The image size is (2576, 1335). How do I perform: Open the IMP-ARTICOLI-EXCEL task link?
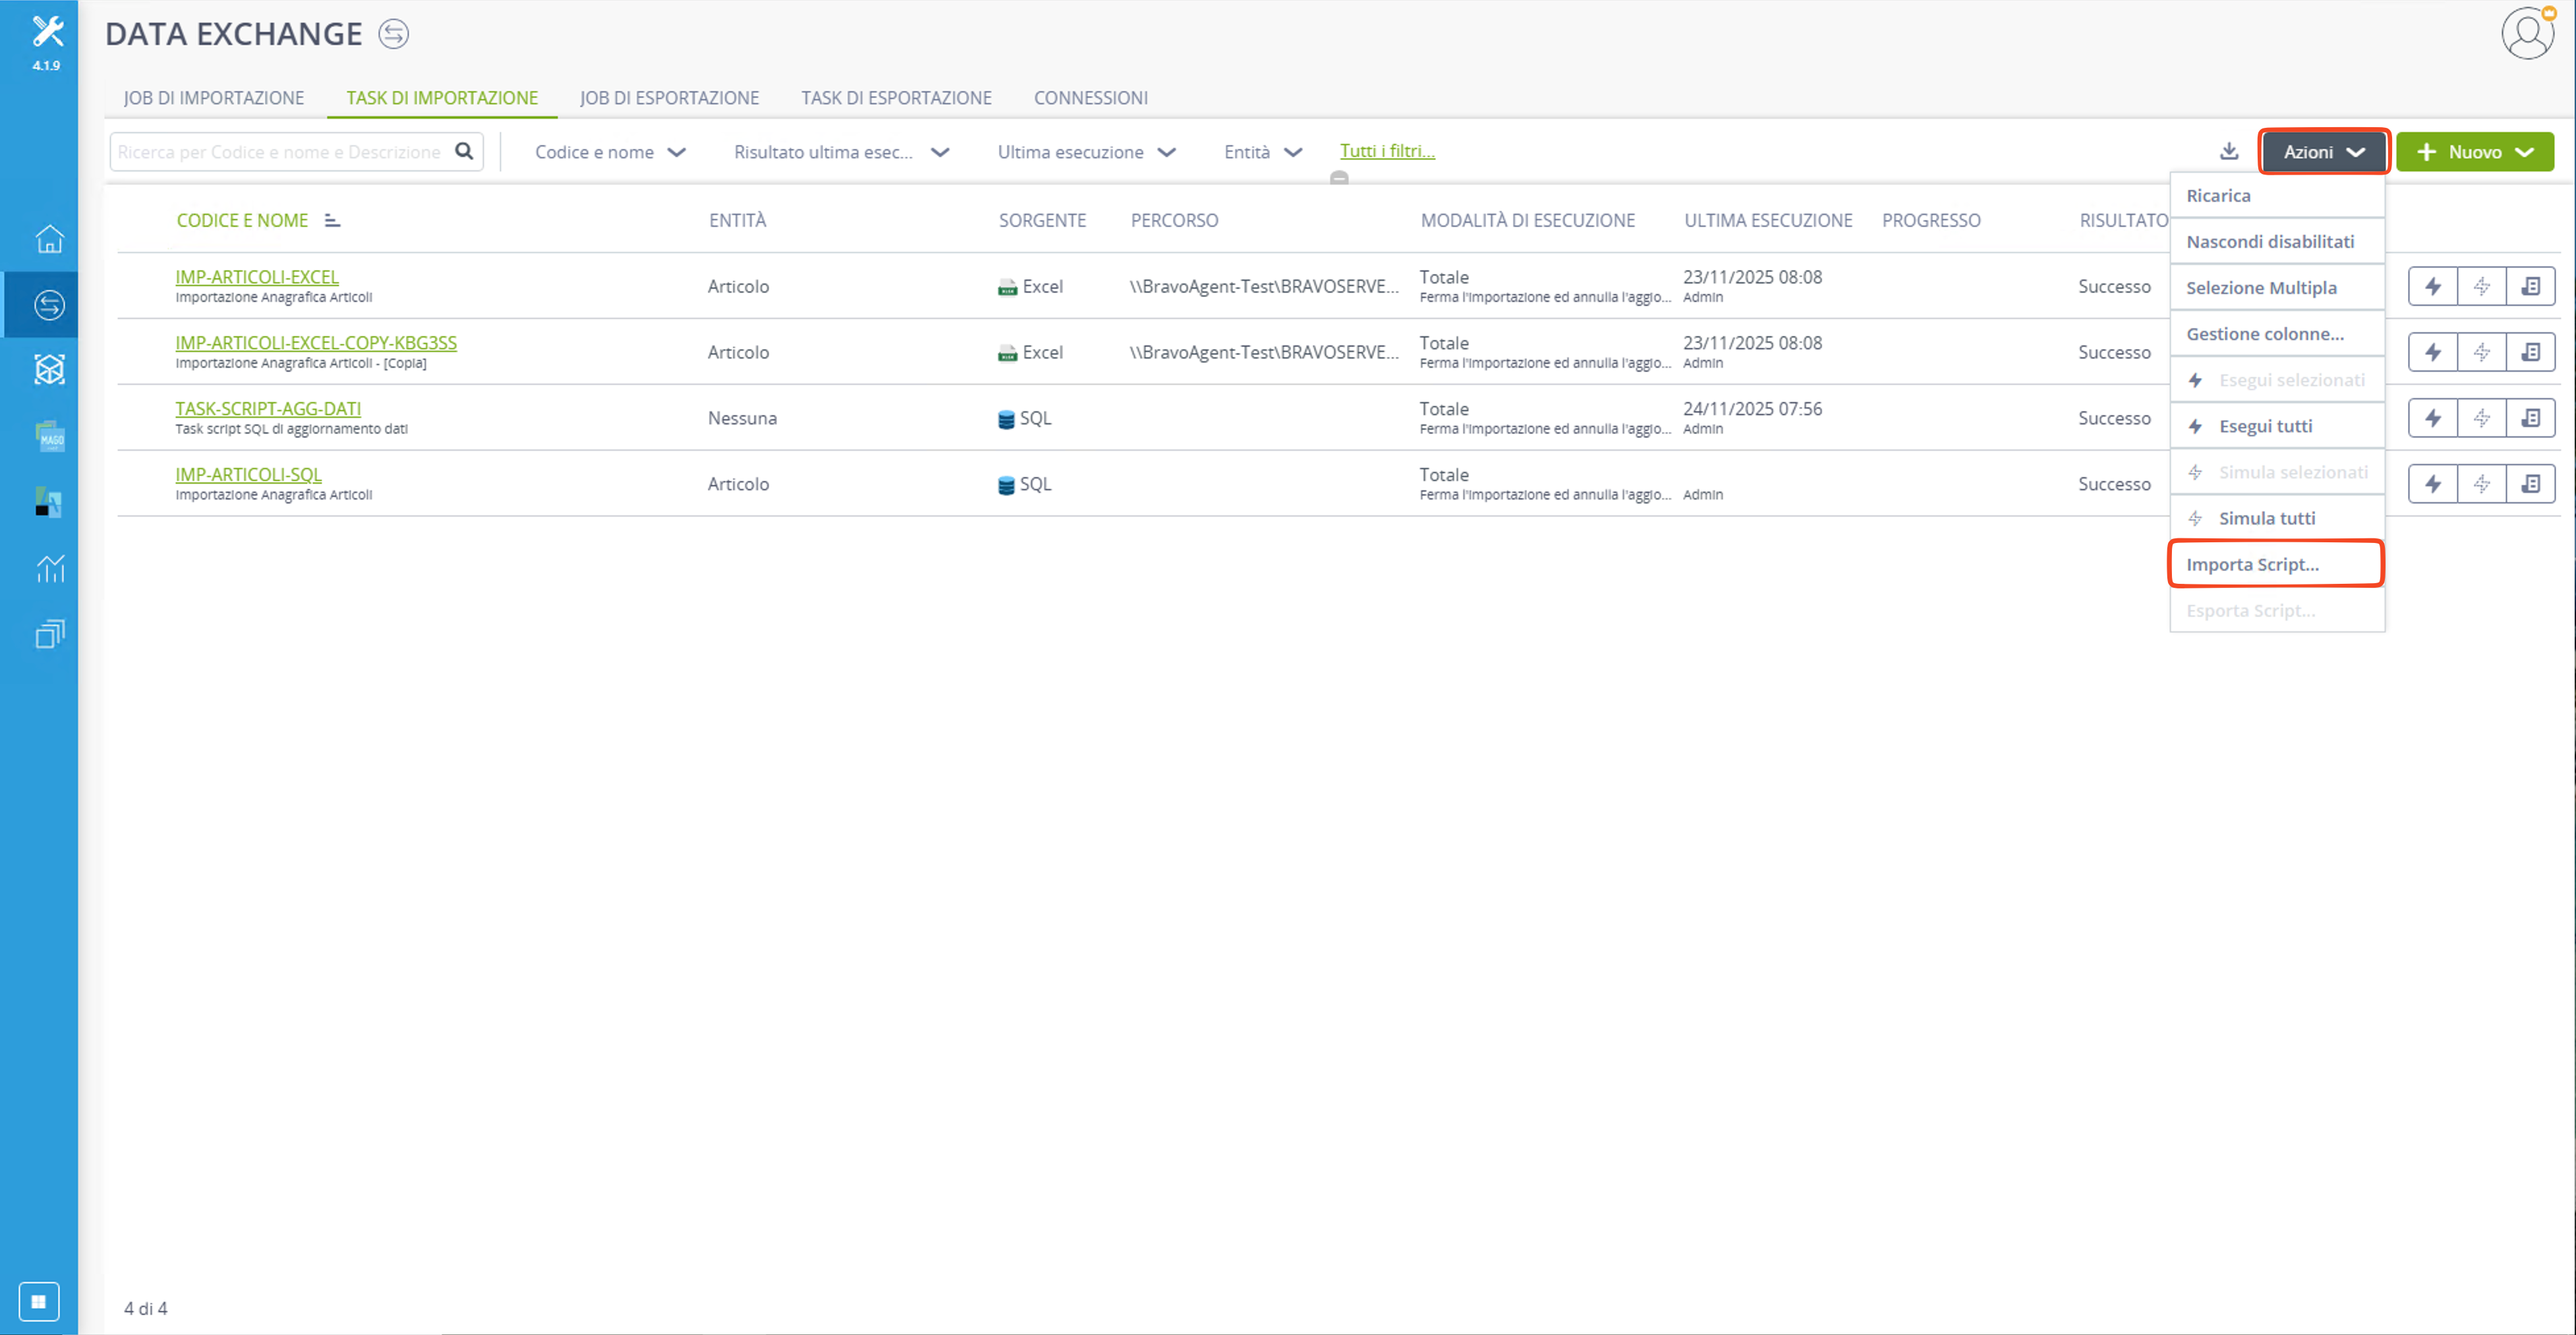click(257, 277)
